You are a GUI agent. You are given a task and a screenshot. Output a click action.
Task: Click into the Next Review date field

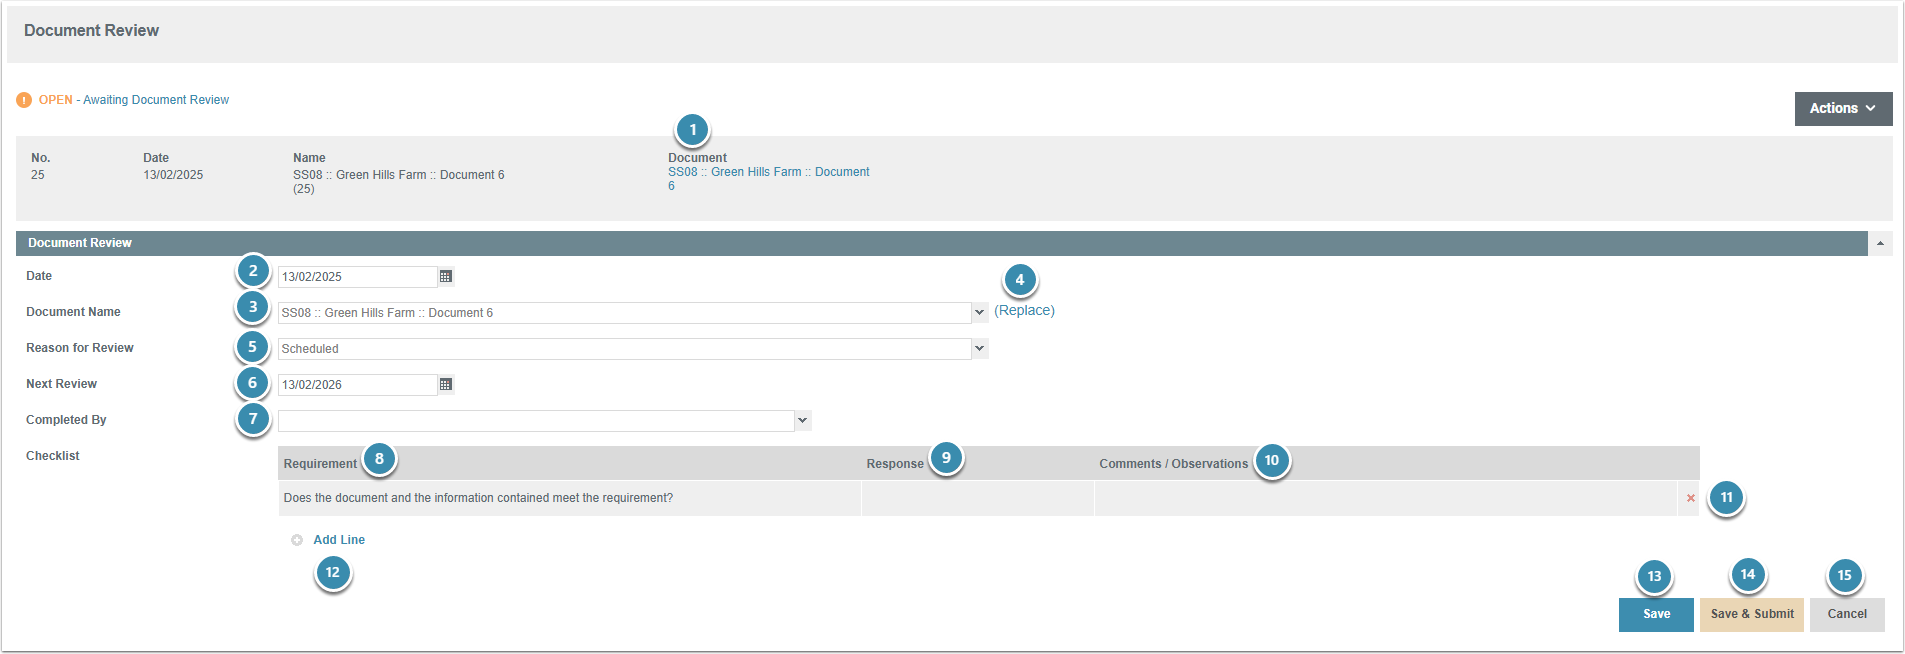(x=357, y=385)
